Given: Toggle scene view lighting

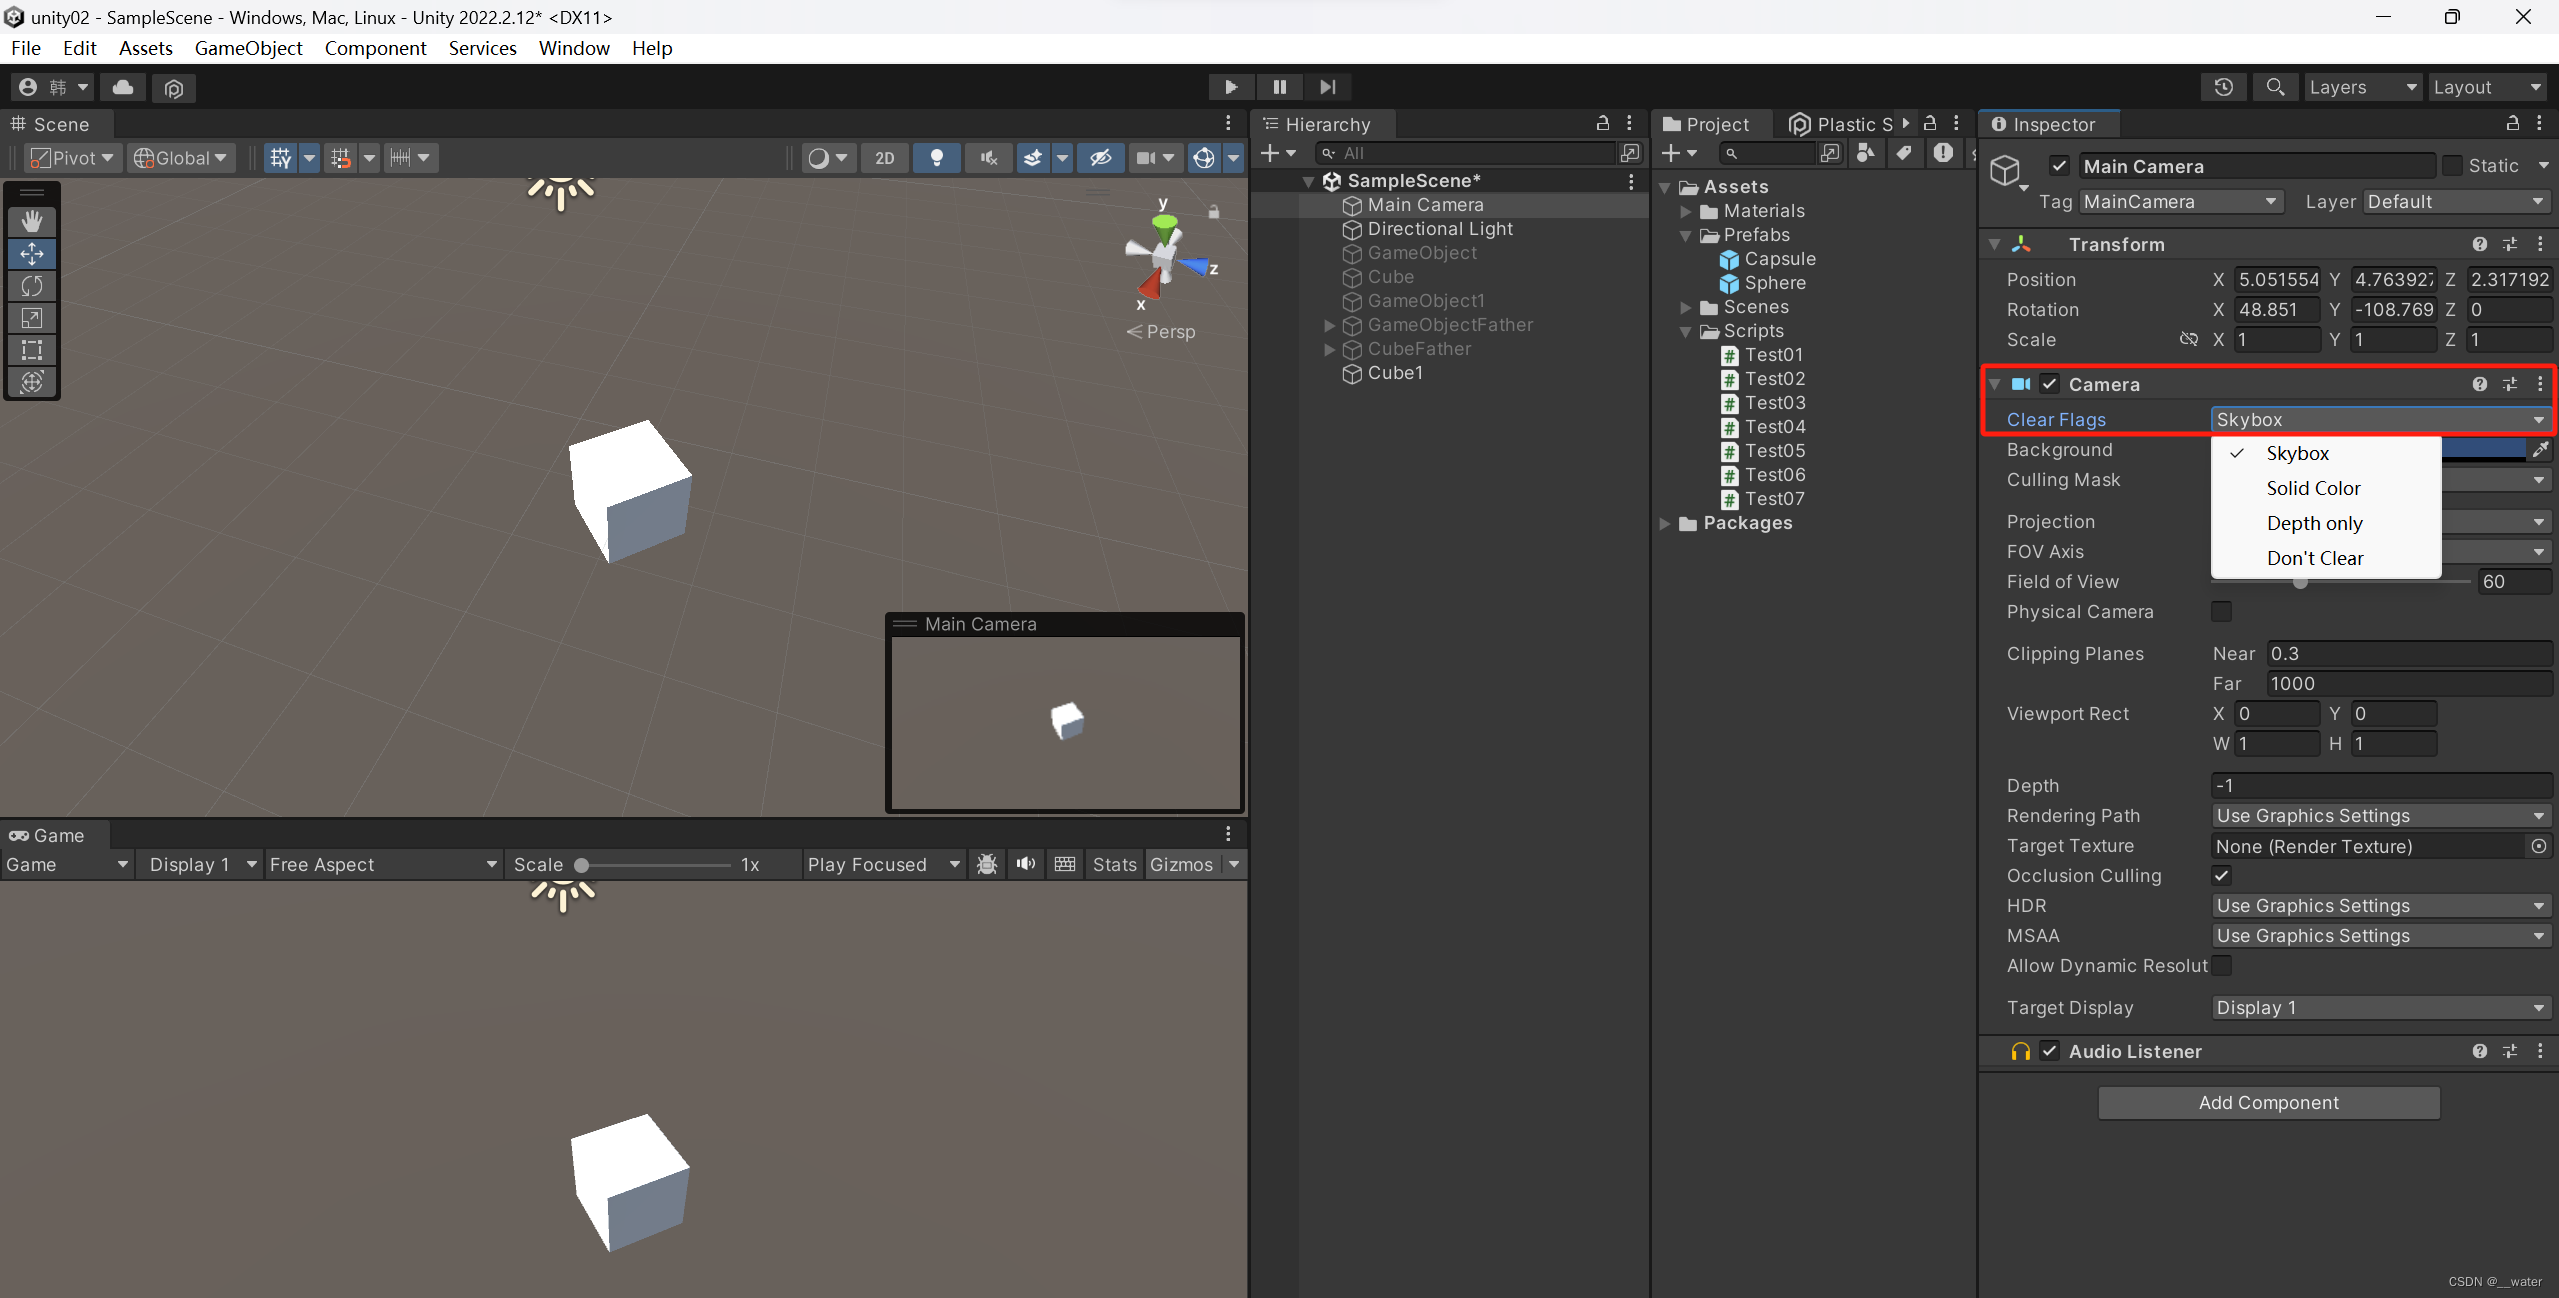Looking at the screenshot, I should point(936,157).
